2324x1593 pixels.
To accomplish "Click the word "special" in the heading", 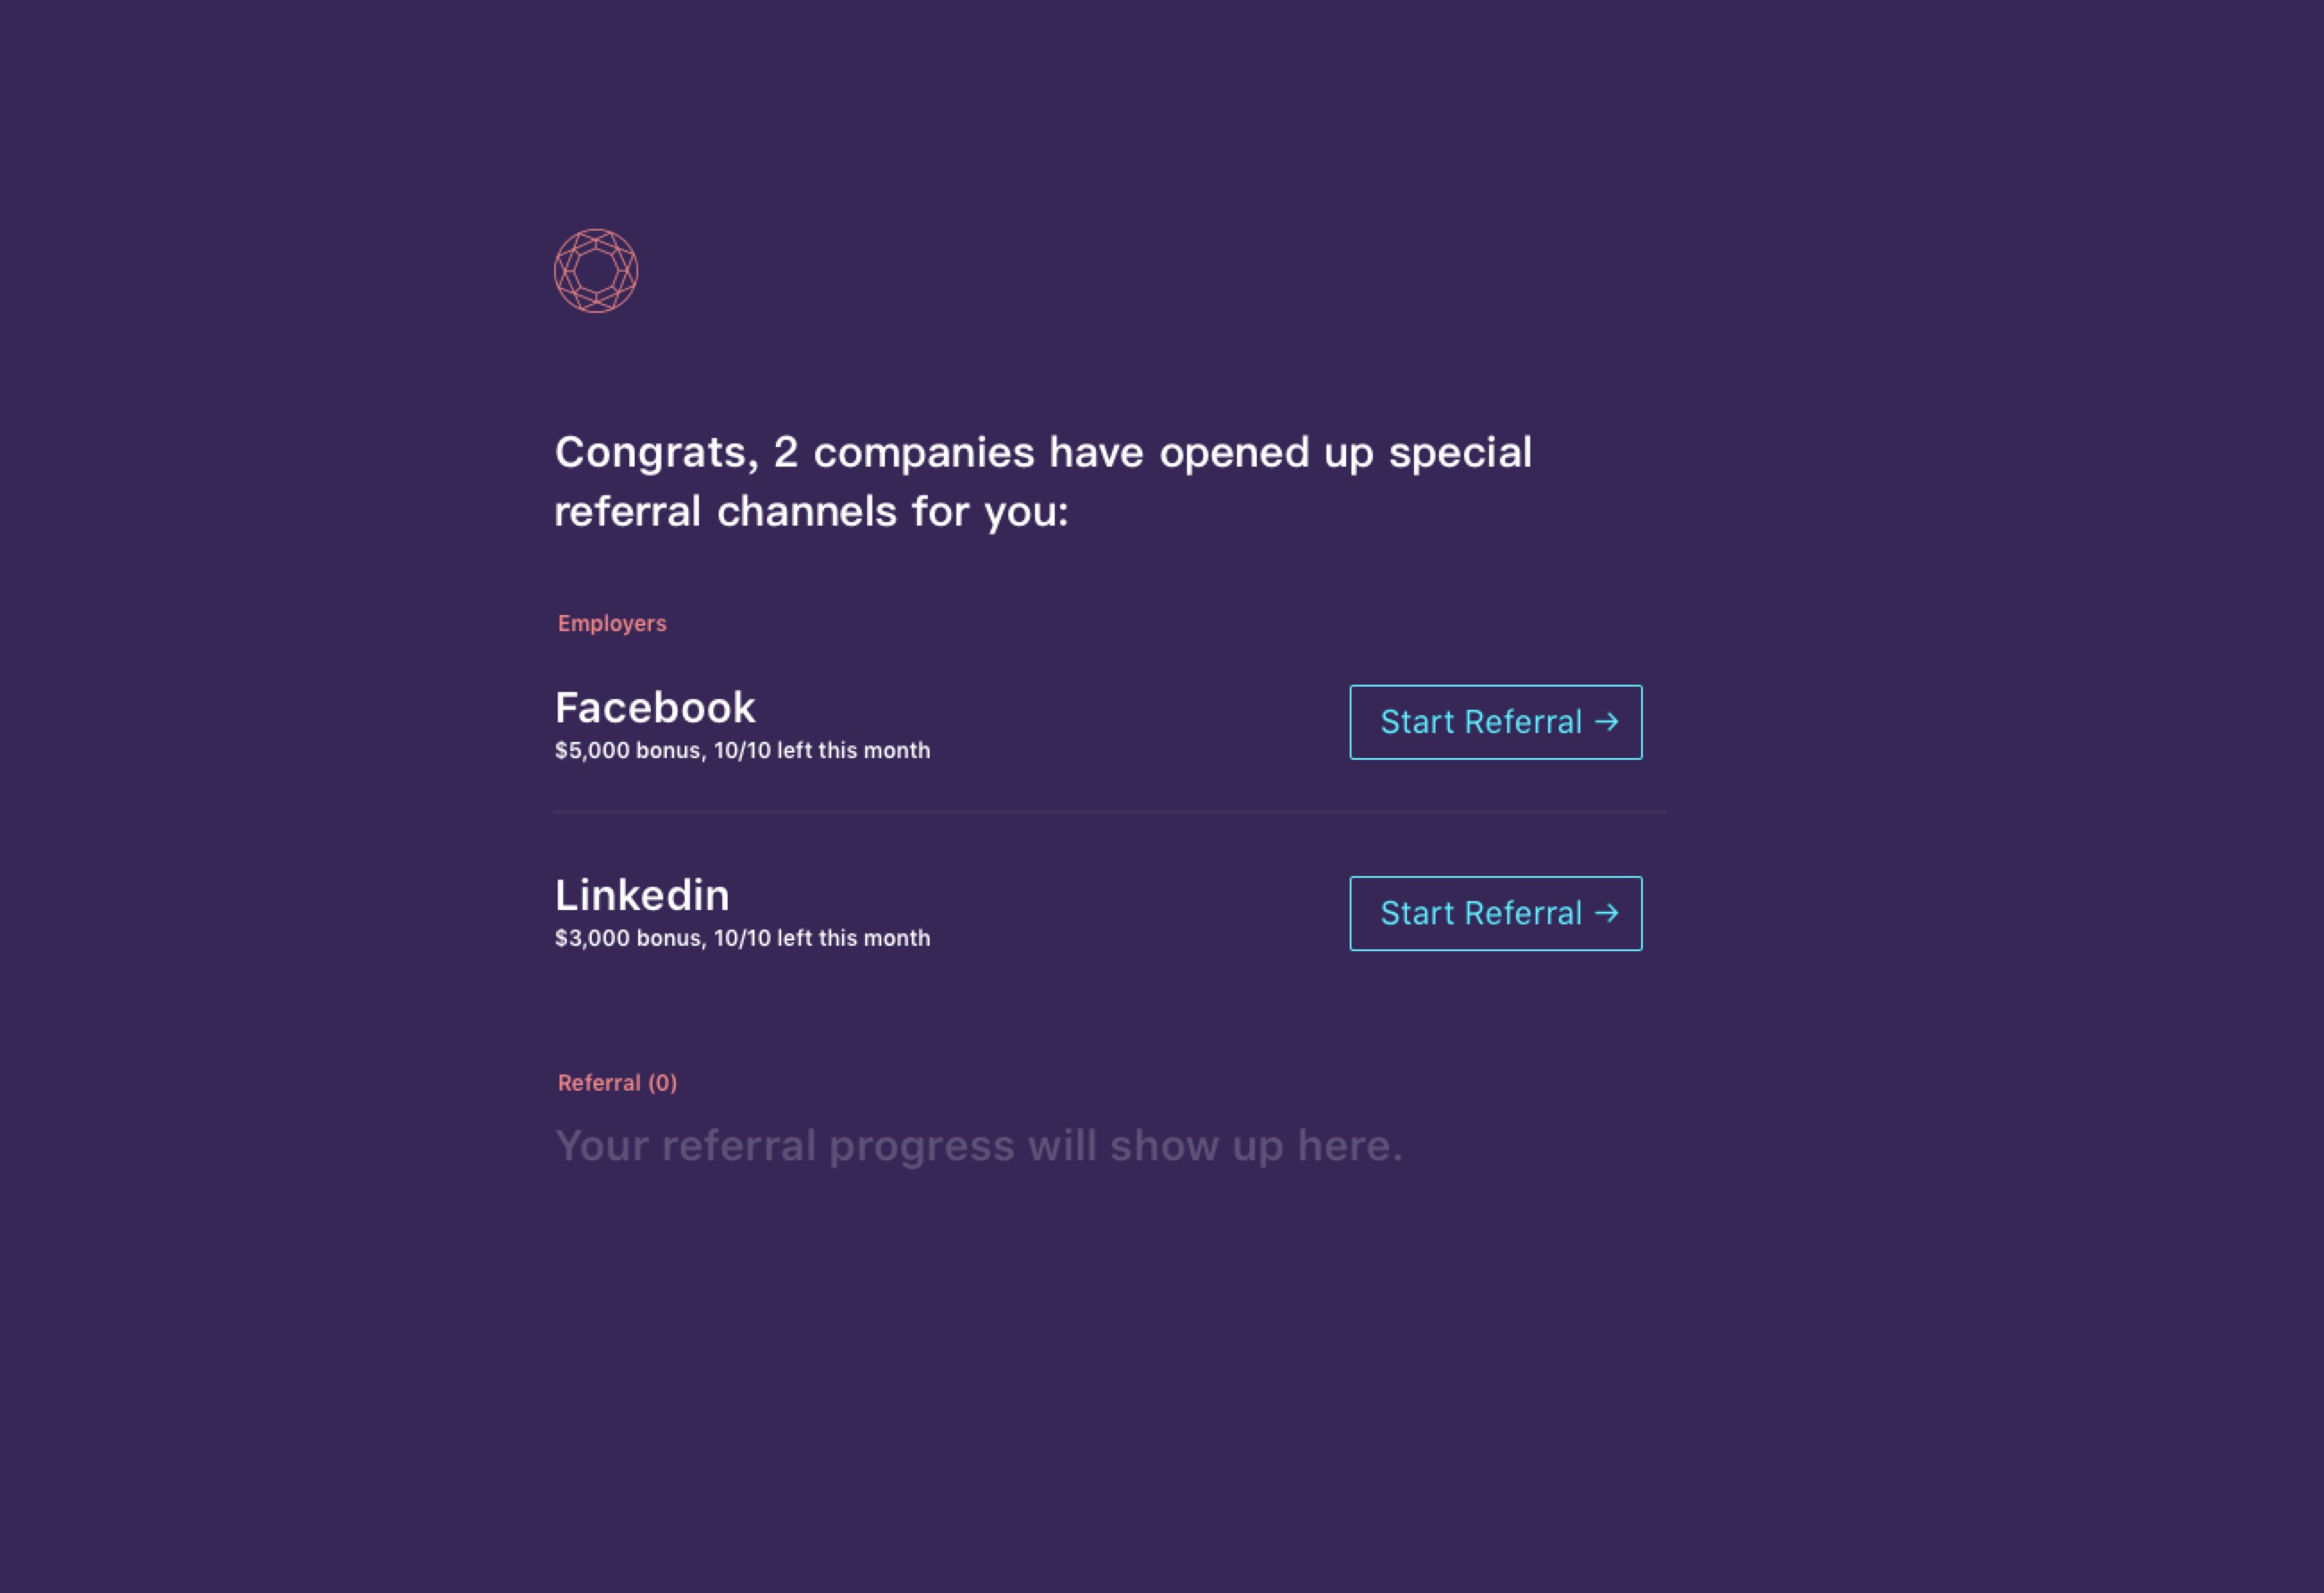I will 1460,453.
